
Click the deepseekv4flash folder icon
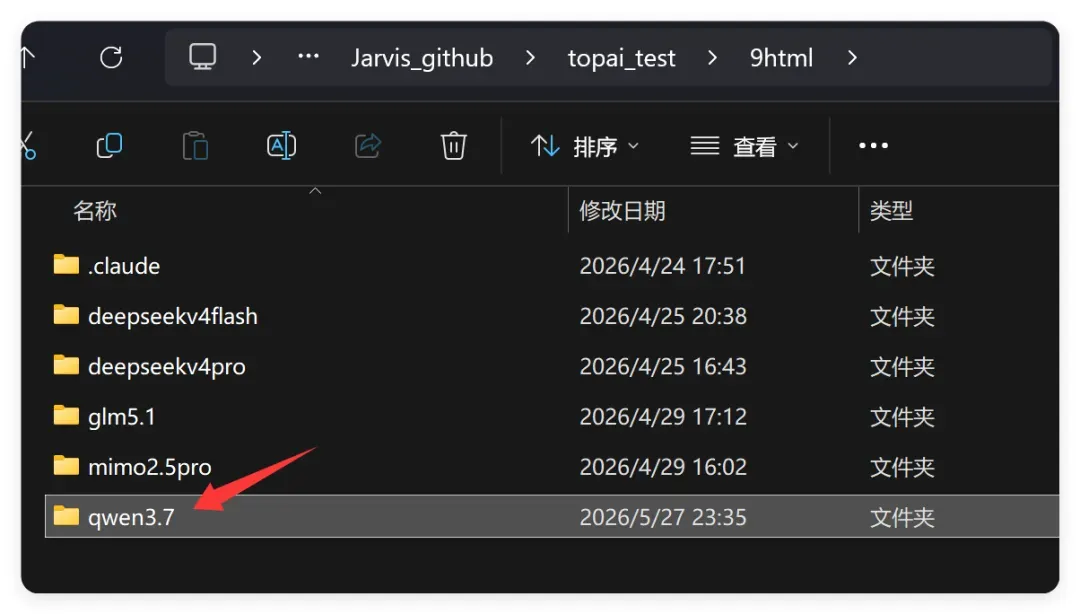click(x=66, y=314)
